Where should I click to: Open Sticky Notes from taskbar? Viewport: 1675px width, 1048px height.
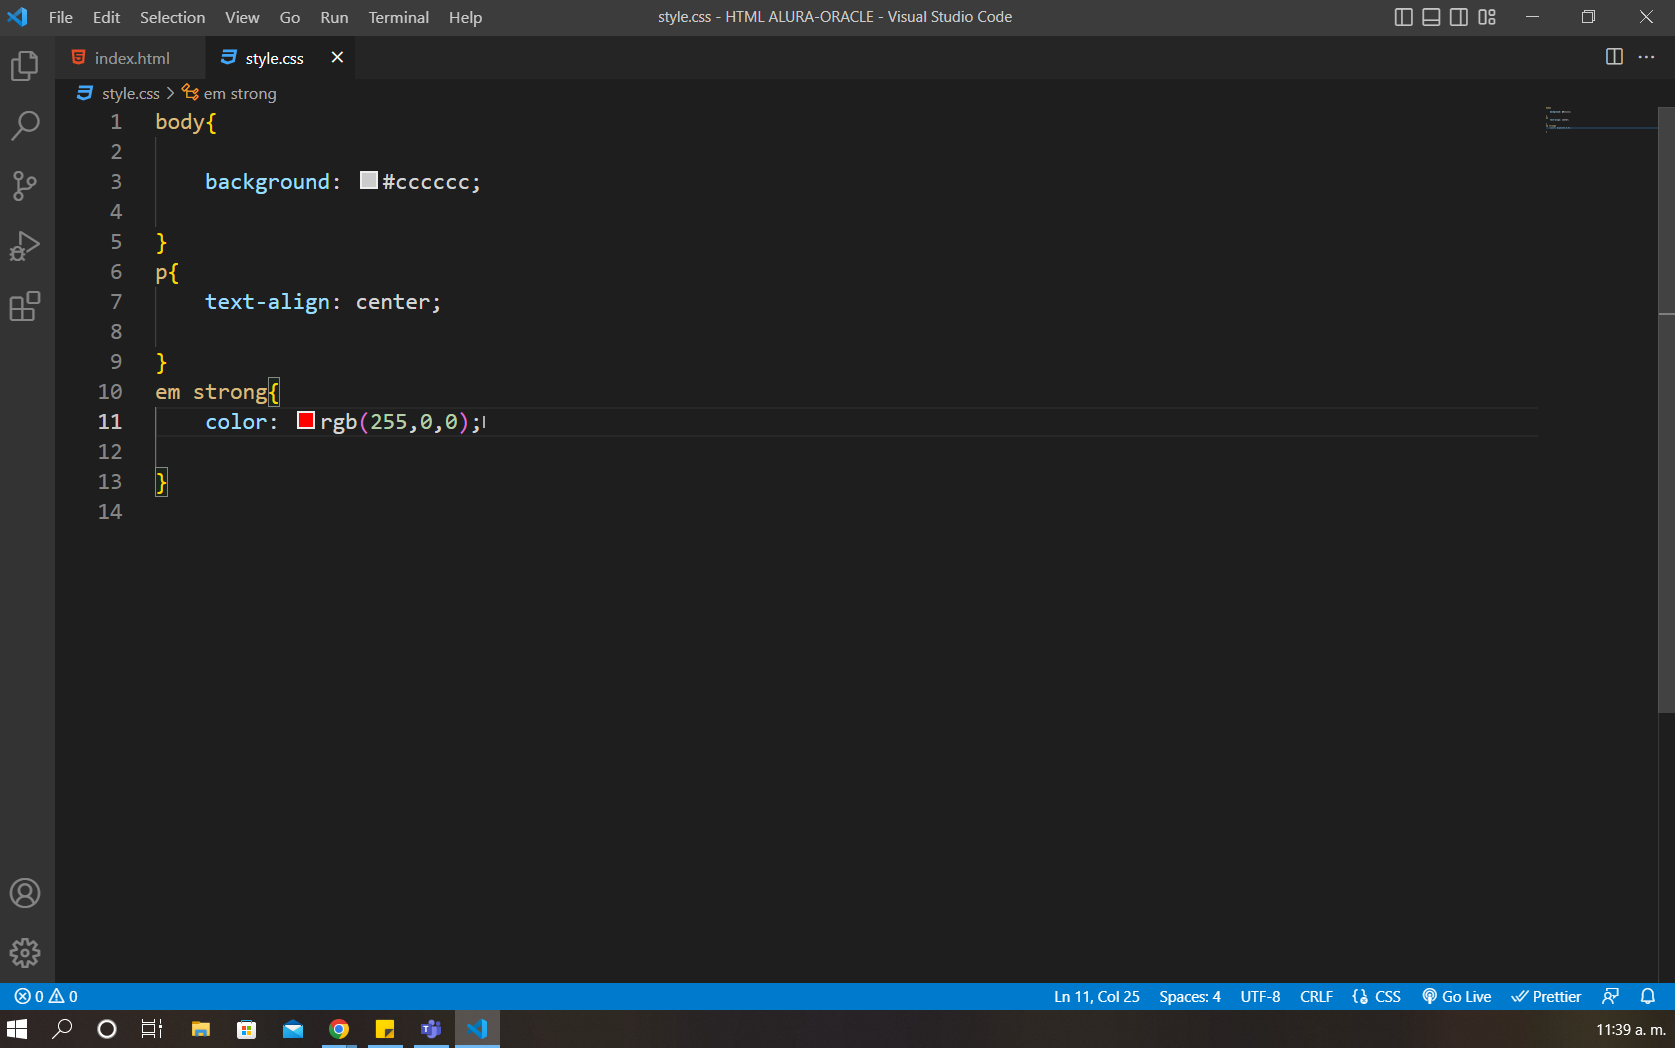point(385,1029)
